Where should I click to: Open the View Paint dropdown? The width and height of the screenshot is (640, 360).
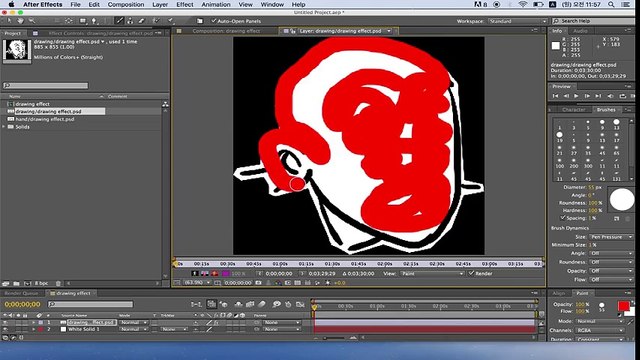point(432,273)
